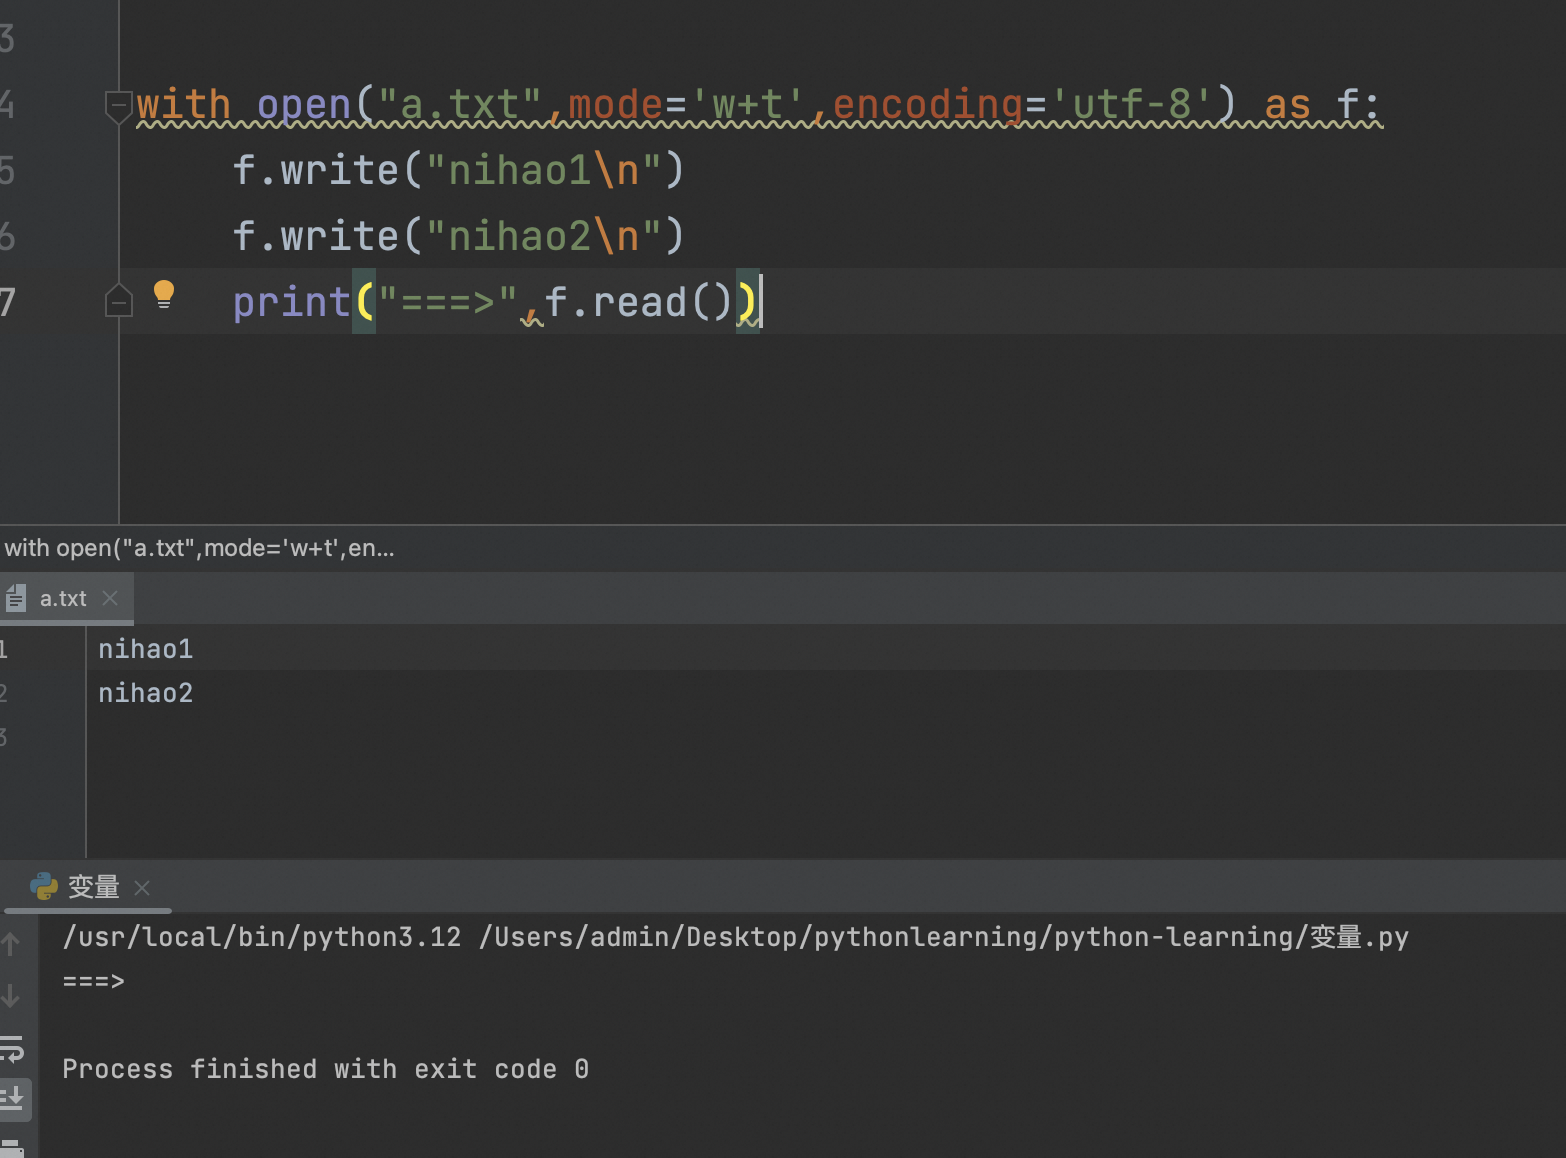Click the yellow lightbulb intention icon
The height and width of the screenshot is (1158, 1566).
click(x=164, y=295)
